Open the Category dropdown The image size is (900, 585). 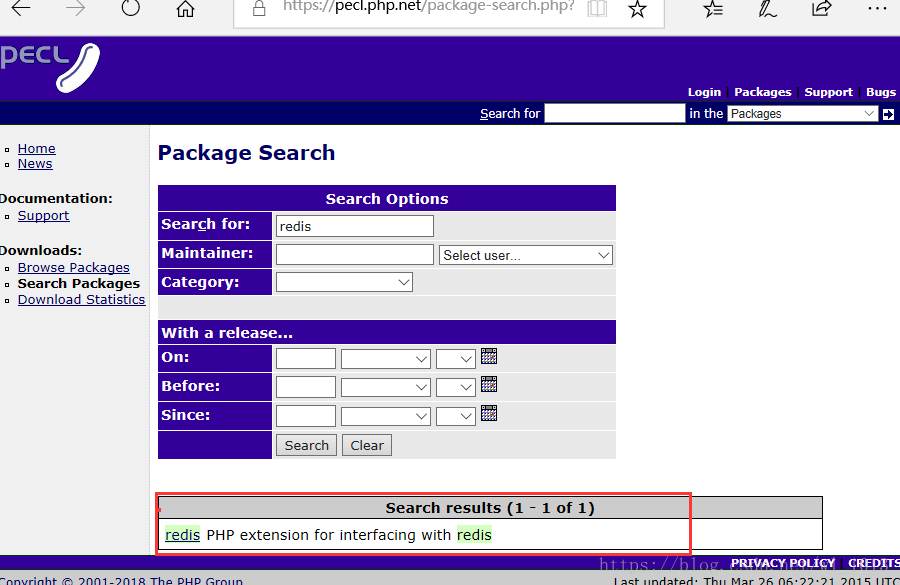344,282
